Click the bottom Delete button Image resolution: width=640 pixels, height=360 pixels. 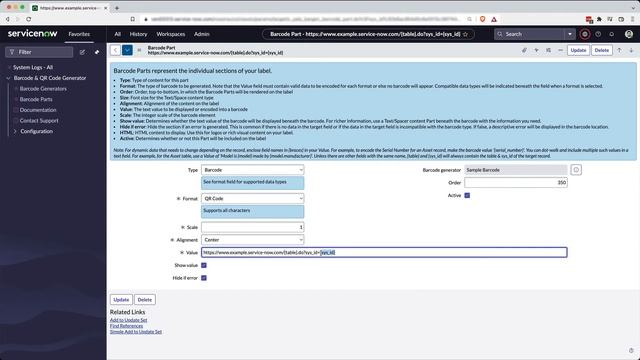tap(144, 300)
